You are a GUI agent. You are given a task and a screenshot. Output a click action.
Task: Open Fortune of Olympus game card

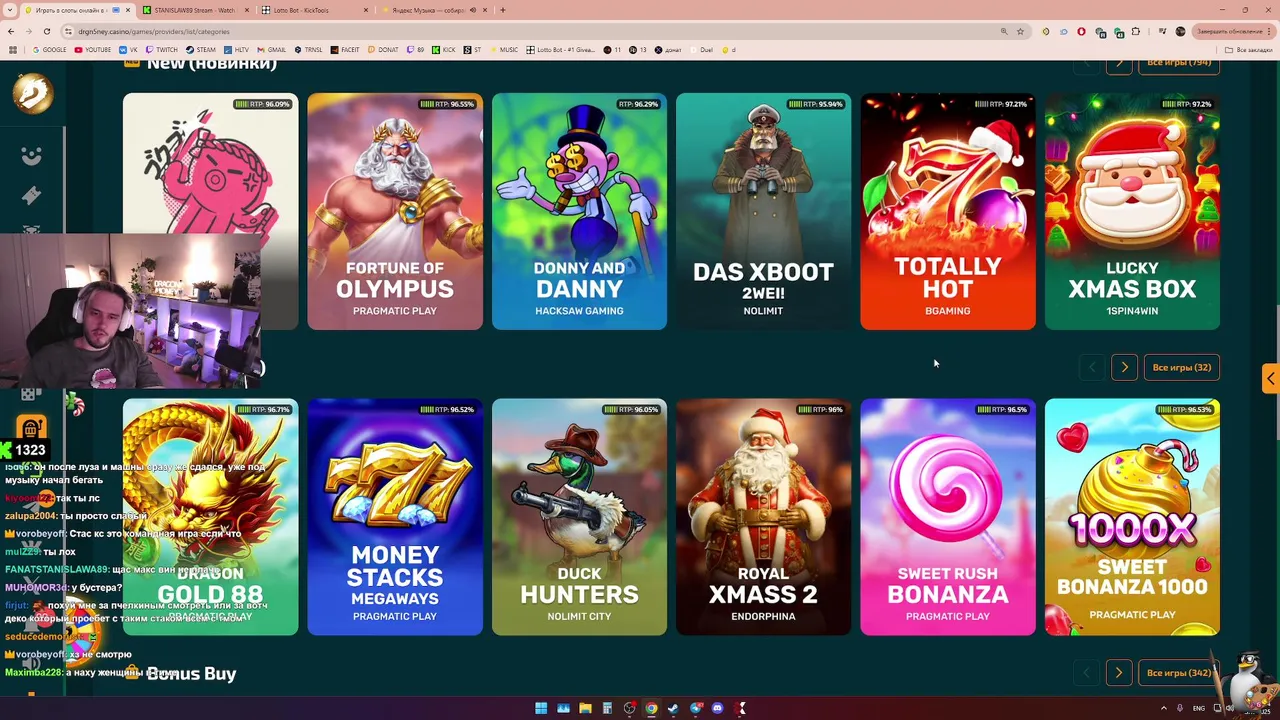point(395,211)
